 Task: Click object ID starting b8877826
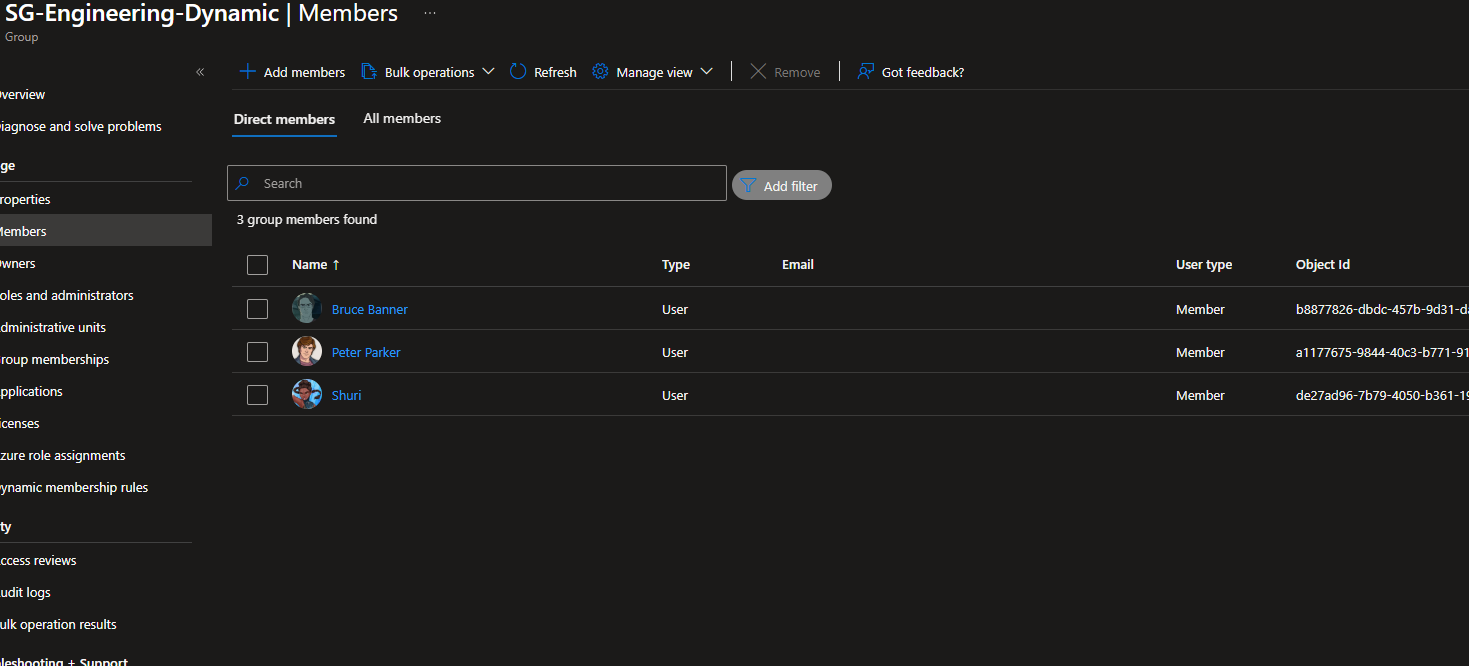click(1382, 309)
